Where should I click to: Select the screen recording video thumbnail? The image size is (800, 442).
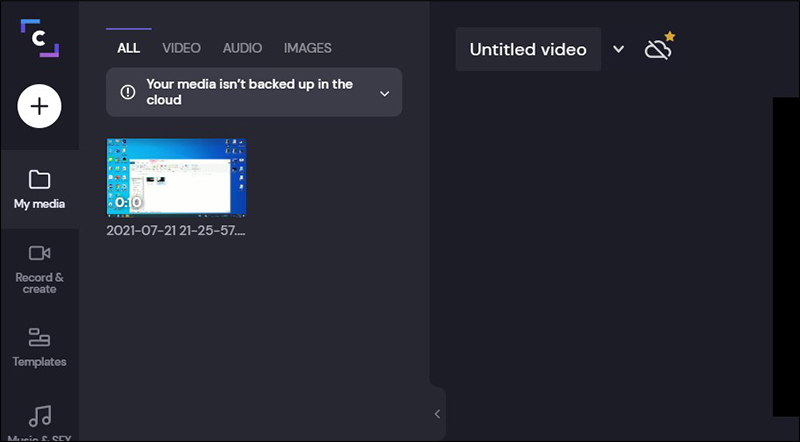coord(176,177)
